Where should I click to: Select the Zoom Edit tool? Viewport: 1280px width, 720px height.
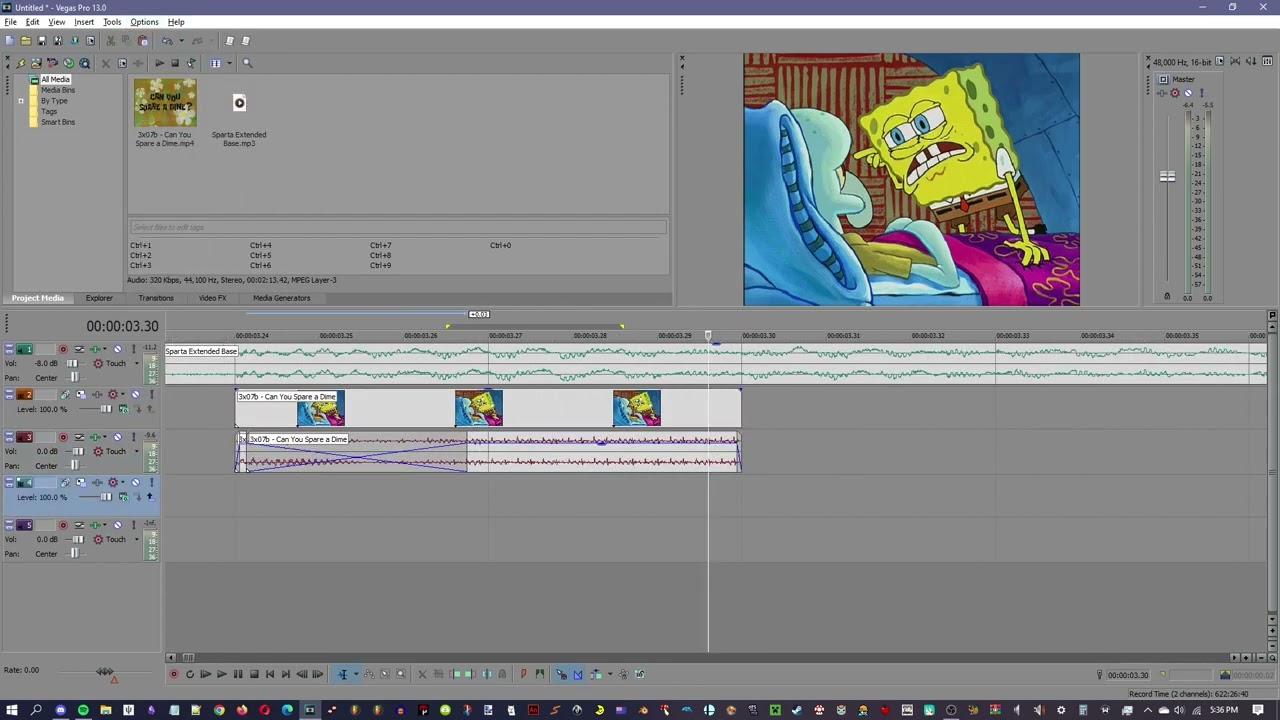(x=401, y=674)
